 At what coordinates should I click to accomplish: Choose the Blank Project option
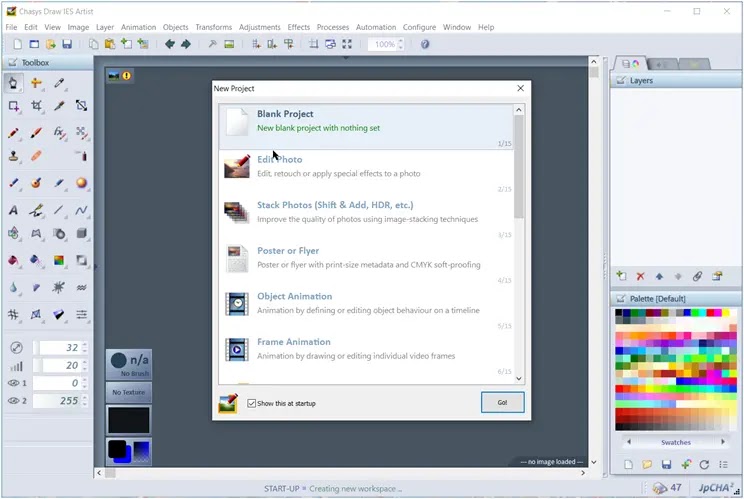[366, 126]
